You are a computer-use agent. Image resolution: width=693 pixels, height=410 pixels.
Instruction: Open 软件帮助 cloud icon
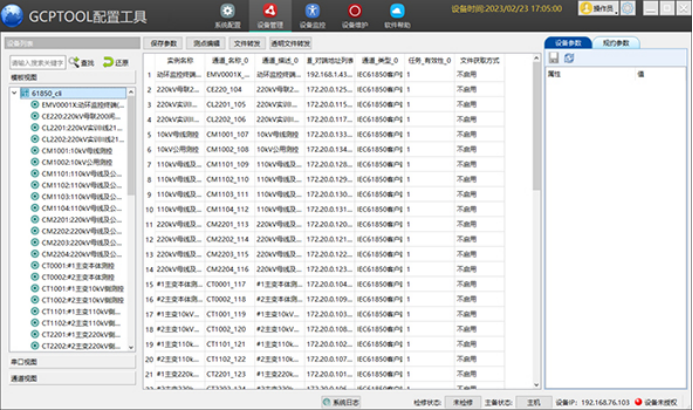(397, 14)
